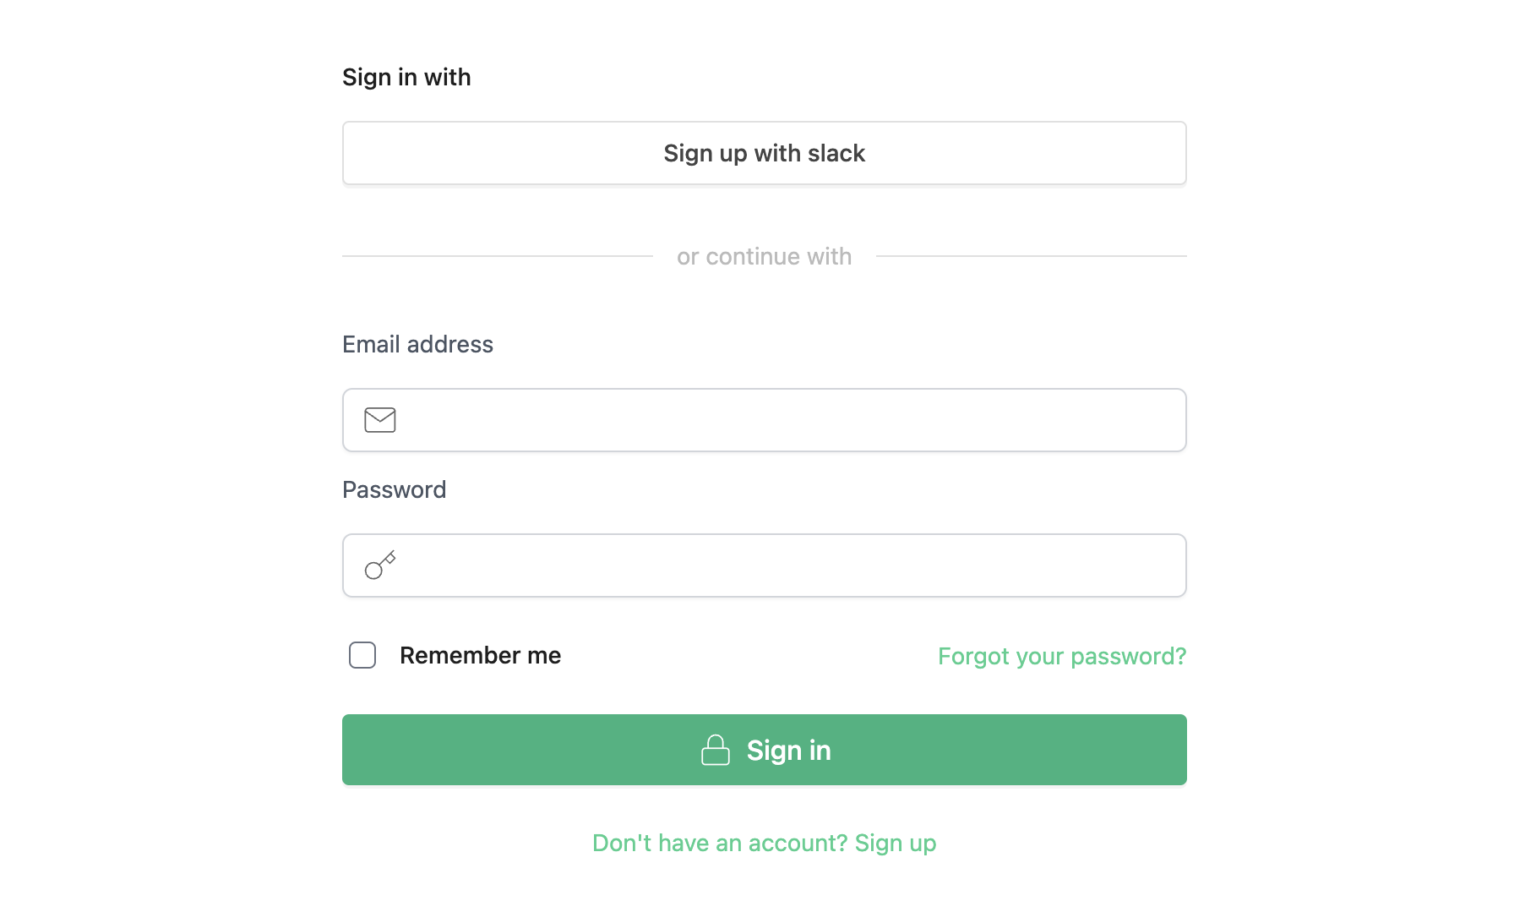
Task: Focus the Password input field
Action: click(790, 565)
